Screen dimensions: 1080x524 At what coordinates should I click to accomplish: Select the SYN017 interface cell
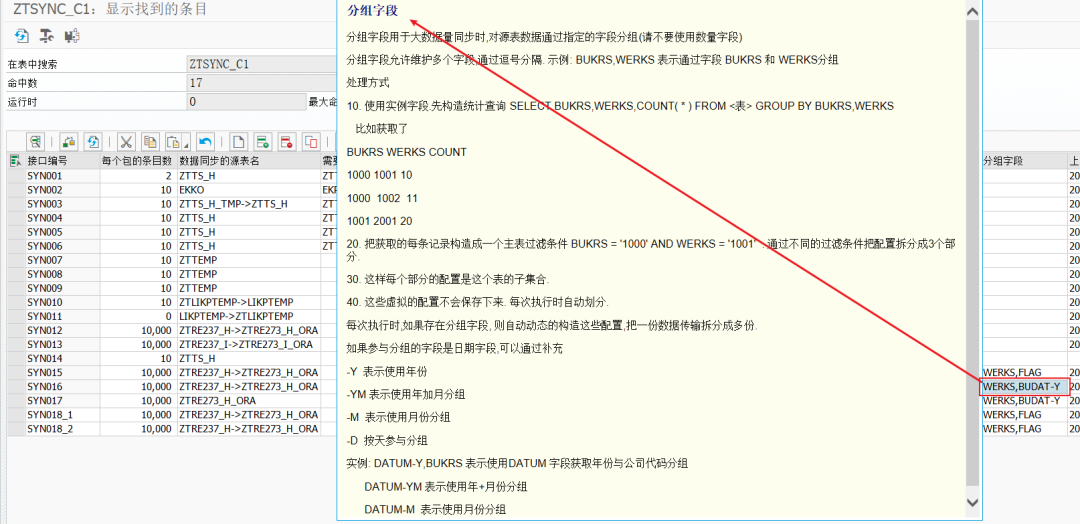click(63, 401)
